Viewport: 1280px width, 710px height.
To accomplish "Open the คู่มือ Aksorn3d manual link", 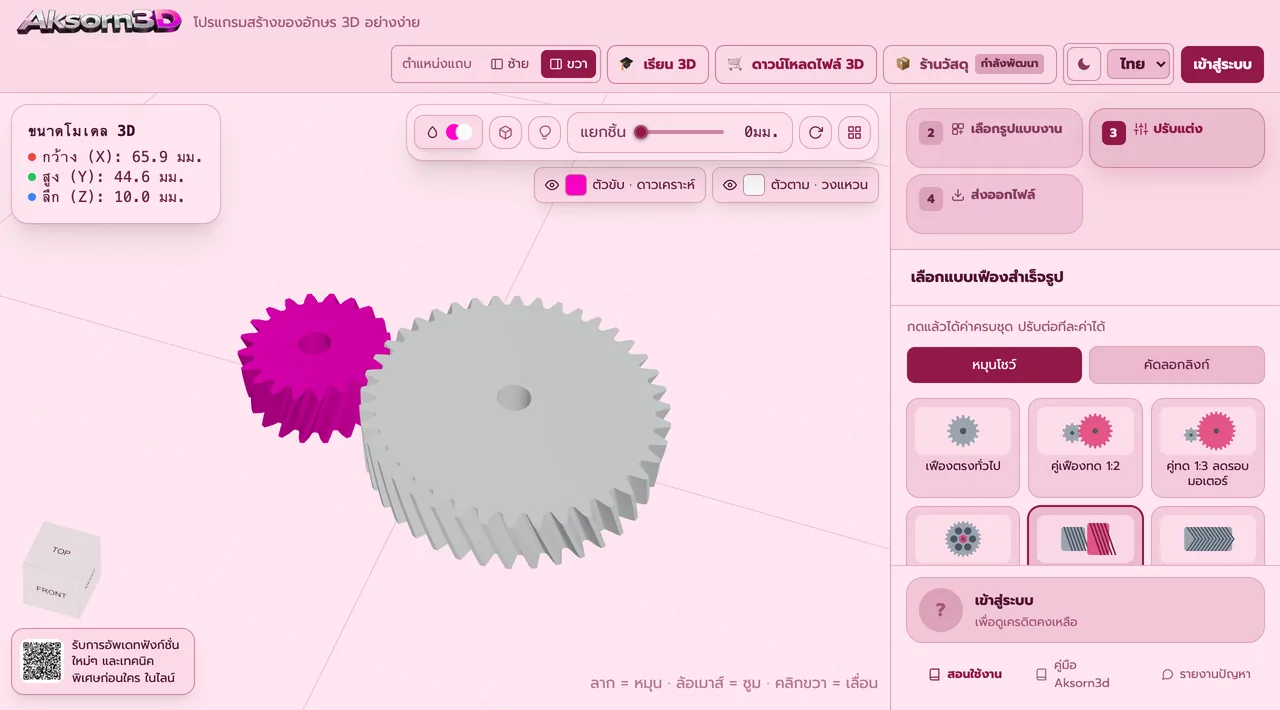I will [1073, 674].
